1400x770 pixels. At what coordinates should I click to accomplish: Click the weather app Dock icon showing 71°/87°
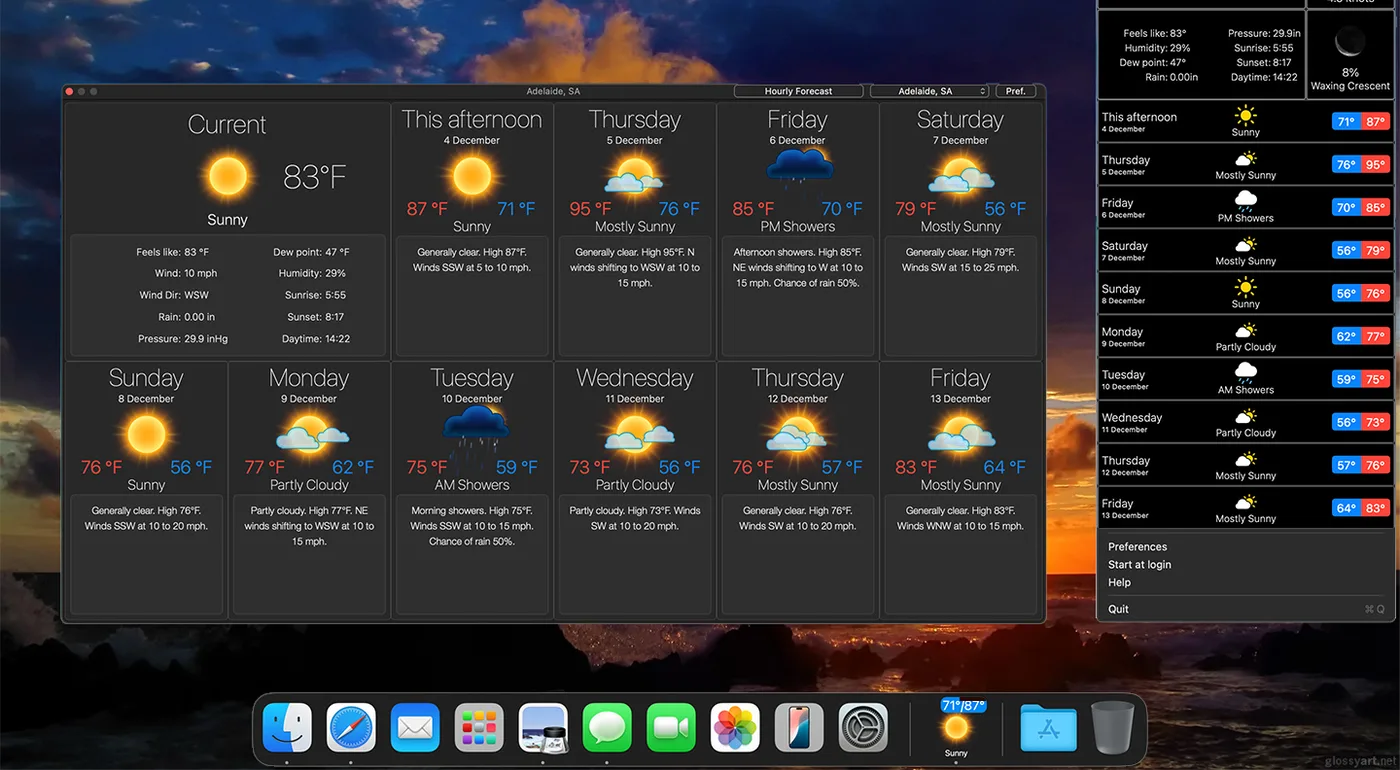(956, 727)
